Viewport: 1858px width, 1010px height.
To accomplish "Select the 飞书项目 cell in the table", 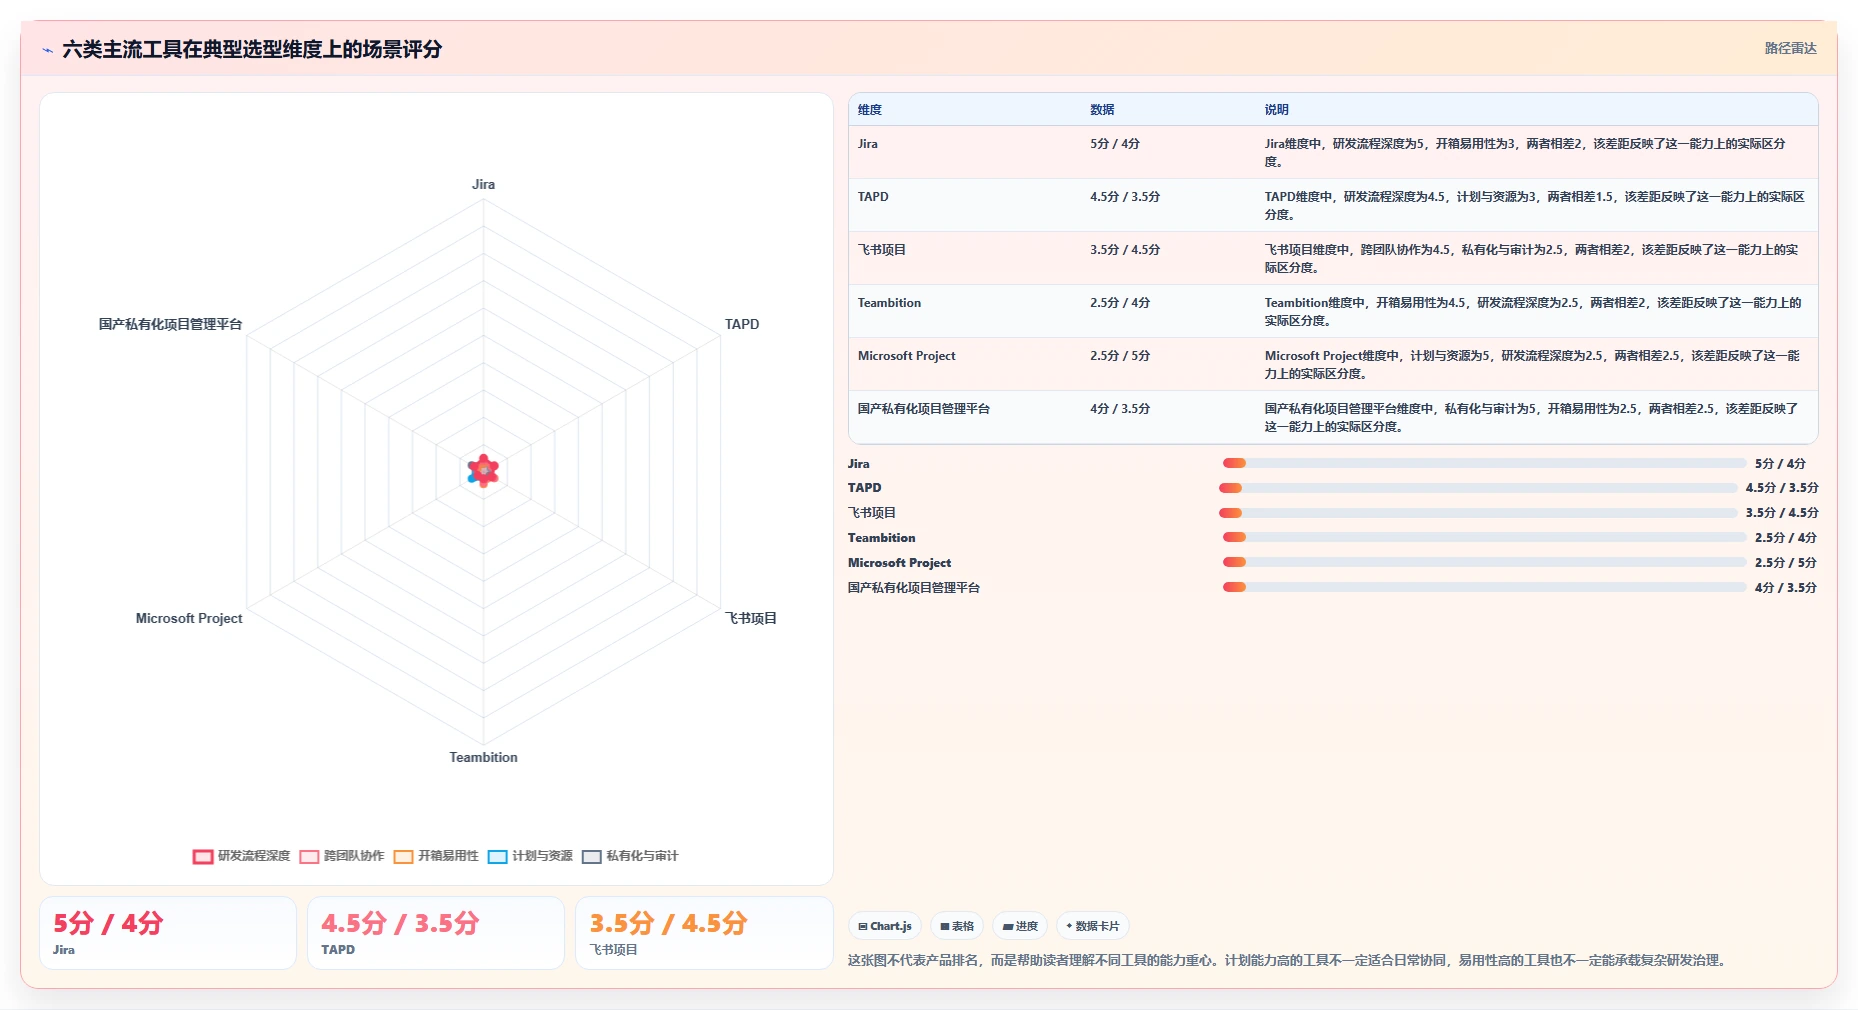I will click(x=882, y=250).
